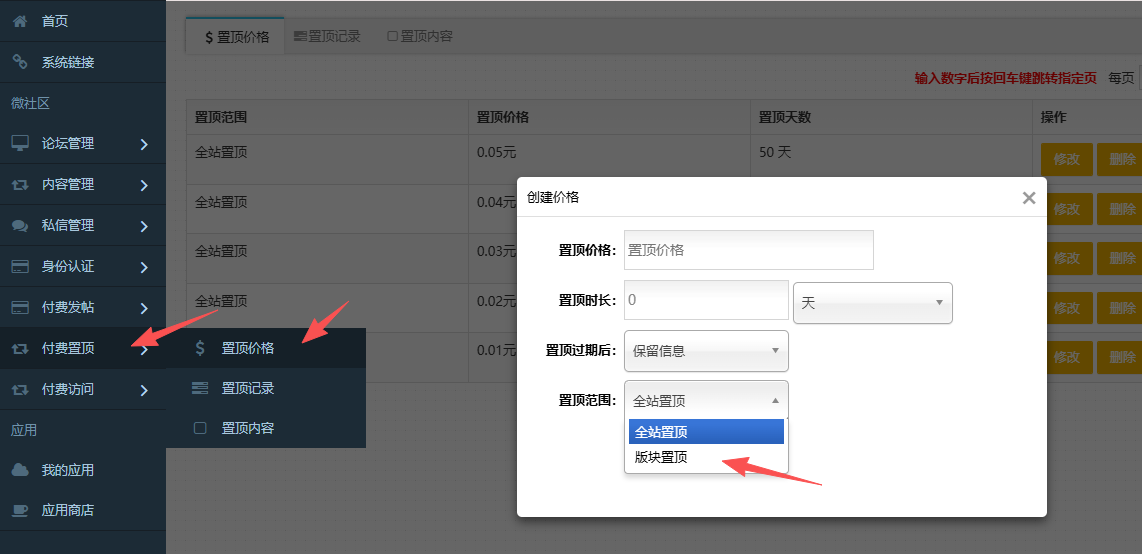
Task: Click the monitor icon beside 论坛管理
Action: [20, 144]
